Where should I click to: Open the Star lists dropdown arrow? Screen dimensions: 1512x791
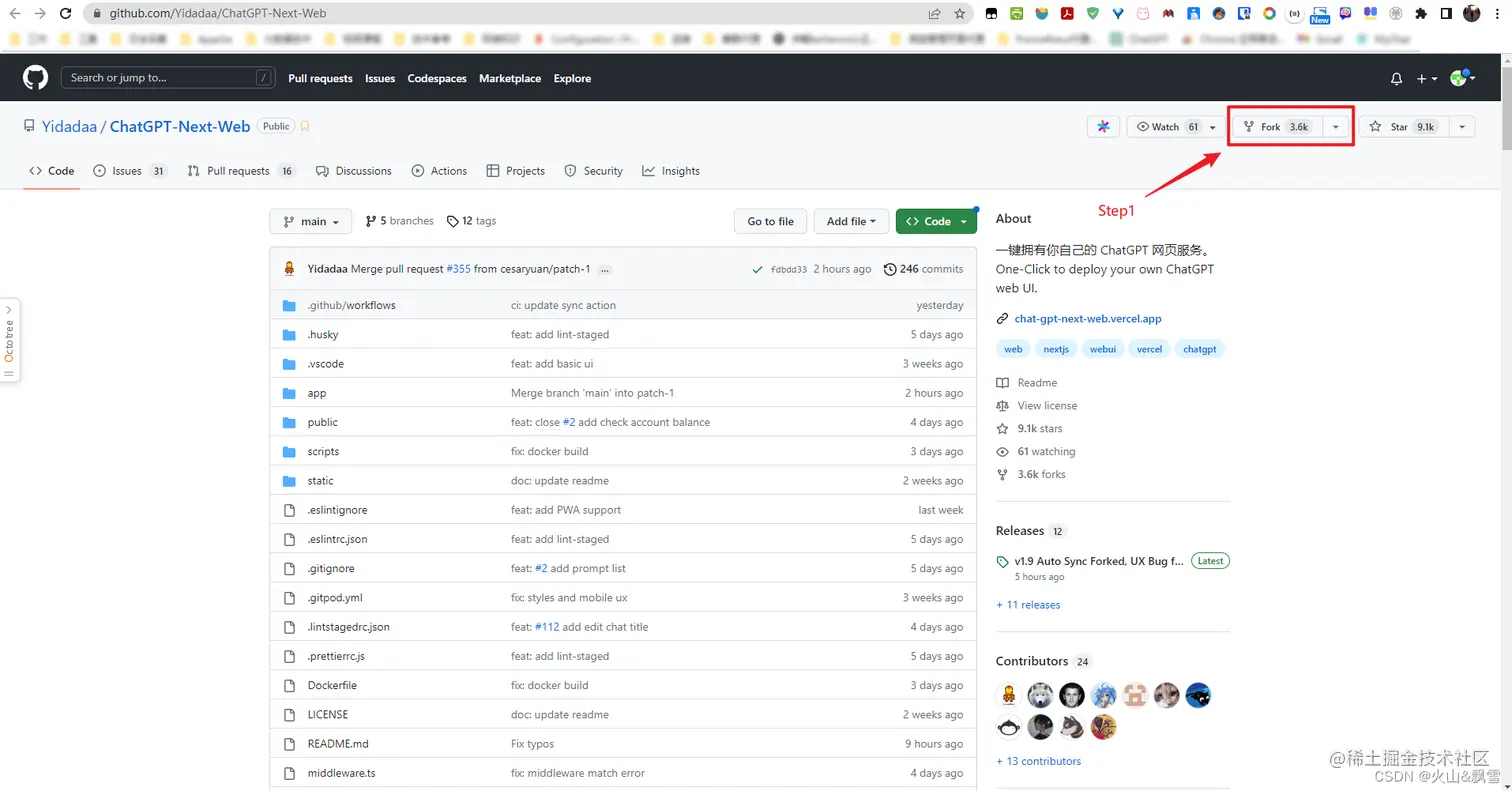point(1462,127)
